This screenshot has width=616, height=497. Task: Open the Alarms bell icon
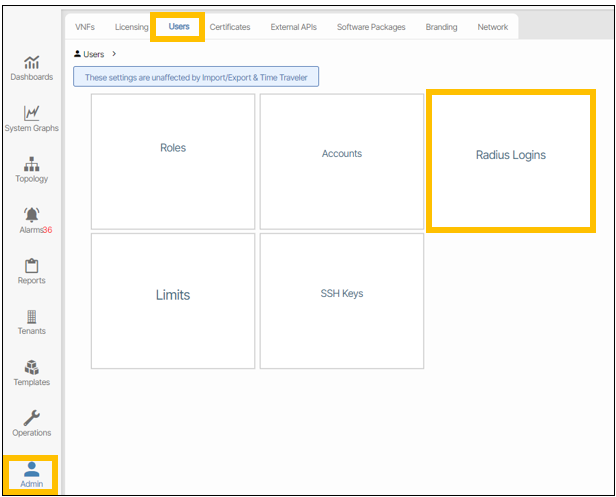coord(31,214)
